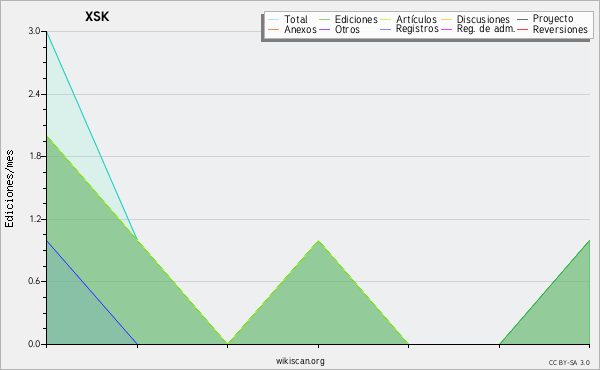Click the Artículos legend label
The height and width of the screenshot is (370, 600).
click(x=416, y=19)
